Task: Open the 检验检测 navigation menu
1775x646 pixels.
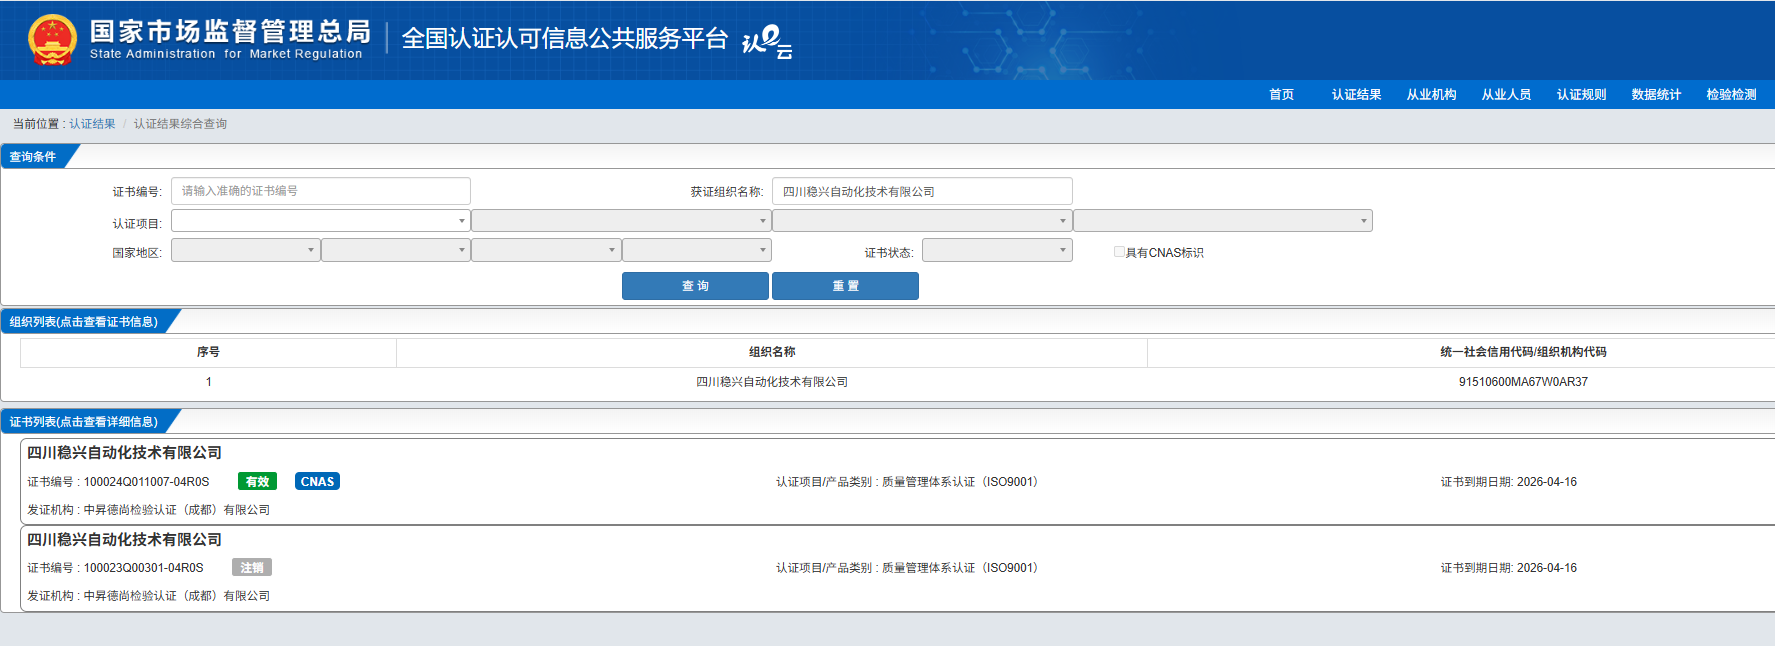Action: (1731, 94)
